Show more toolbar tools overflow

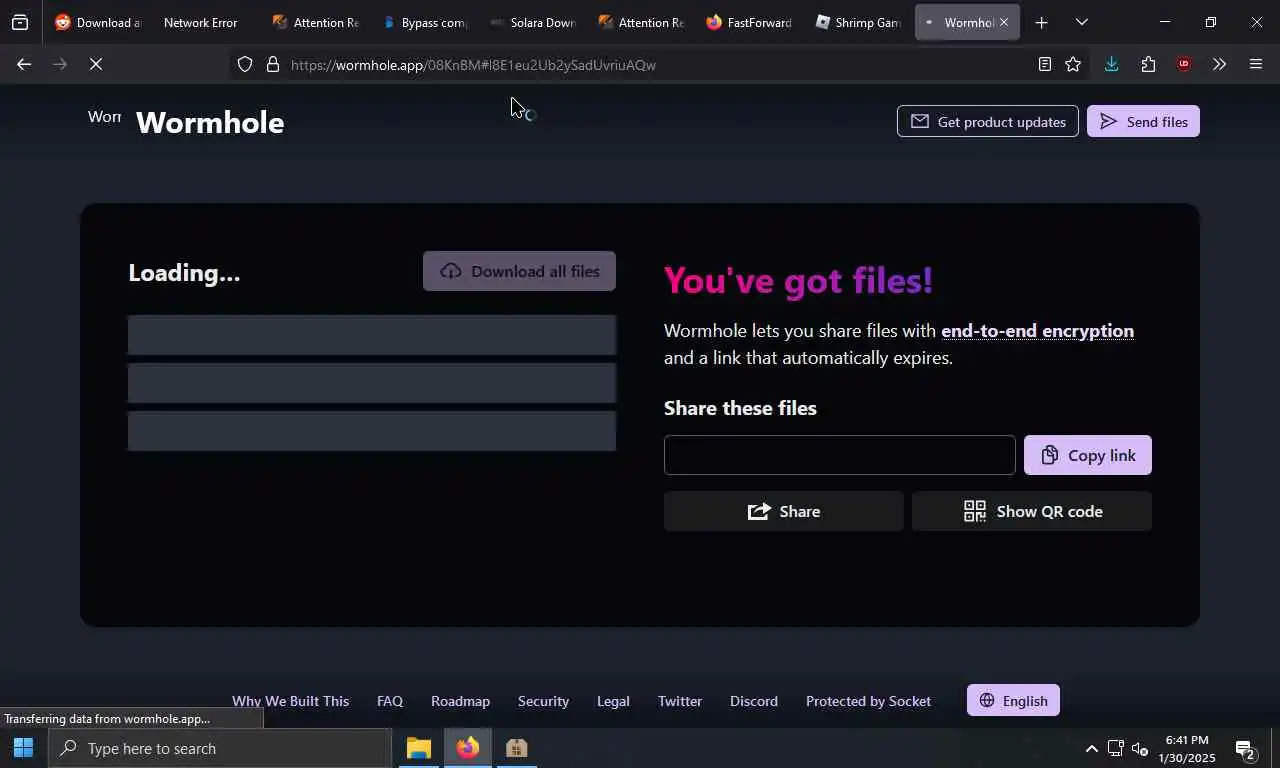(x=1219, y=64)
